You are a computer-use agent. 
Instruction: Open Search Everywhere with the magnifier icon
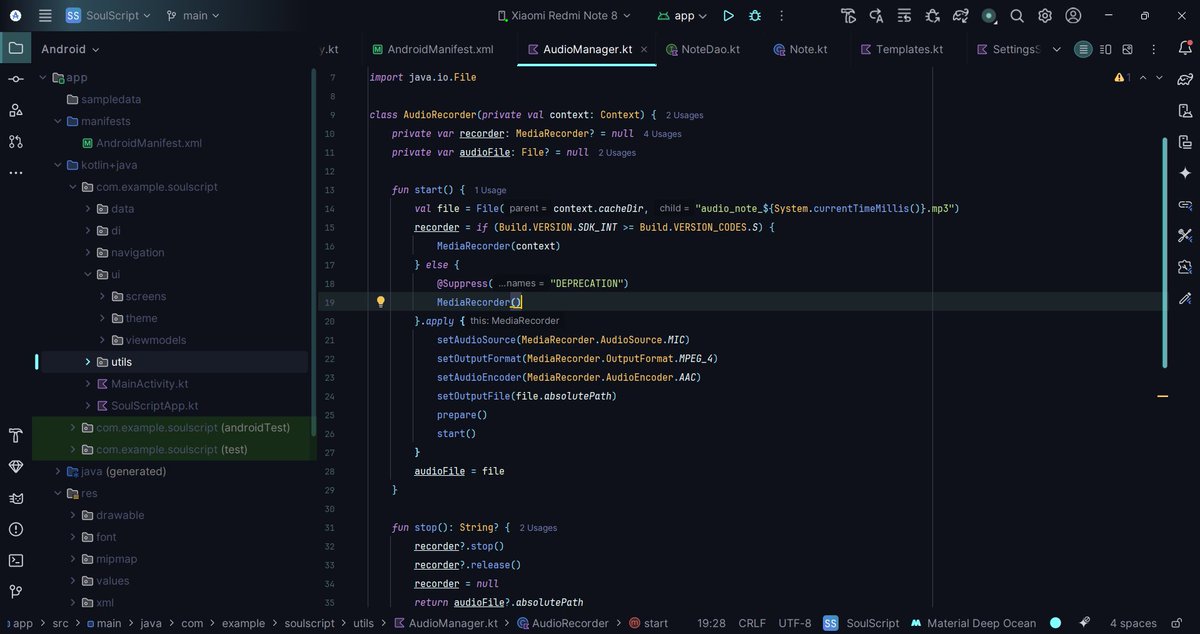click(1016, 15)
